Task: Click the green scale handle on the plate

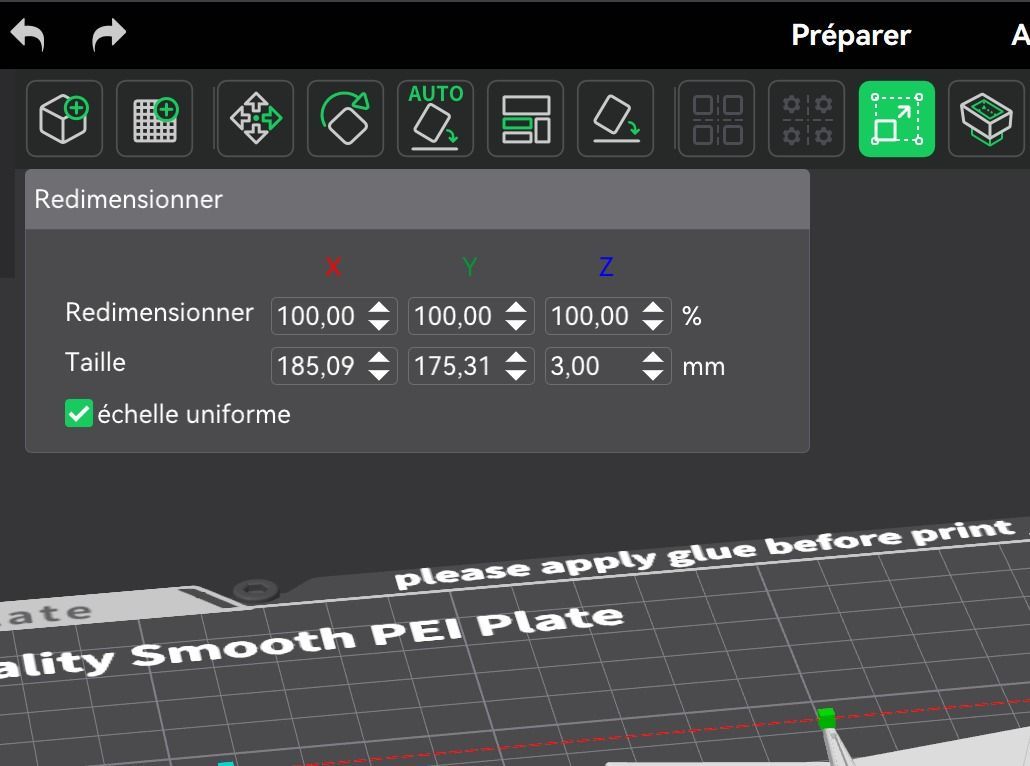Action: [x=826, y=718]
